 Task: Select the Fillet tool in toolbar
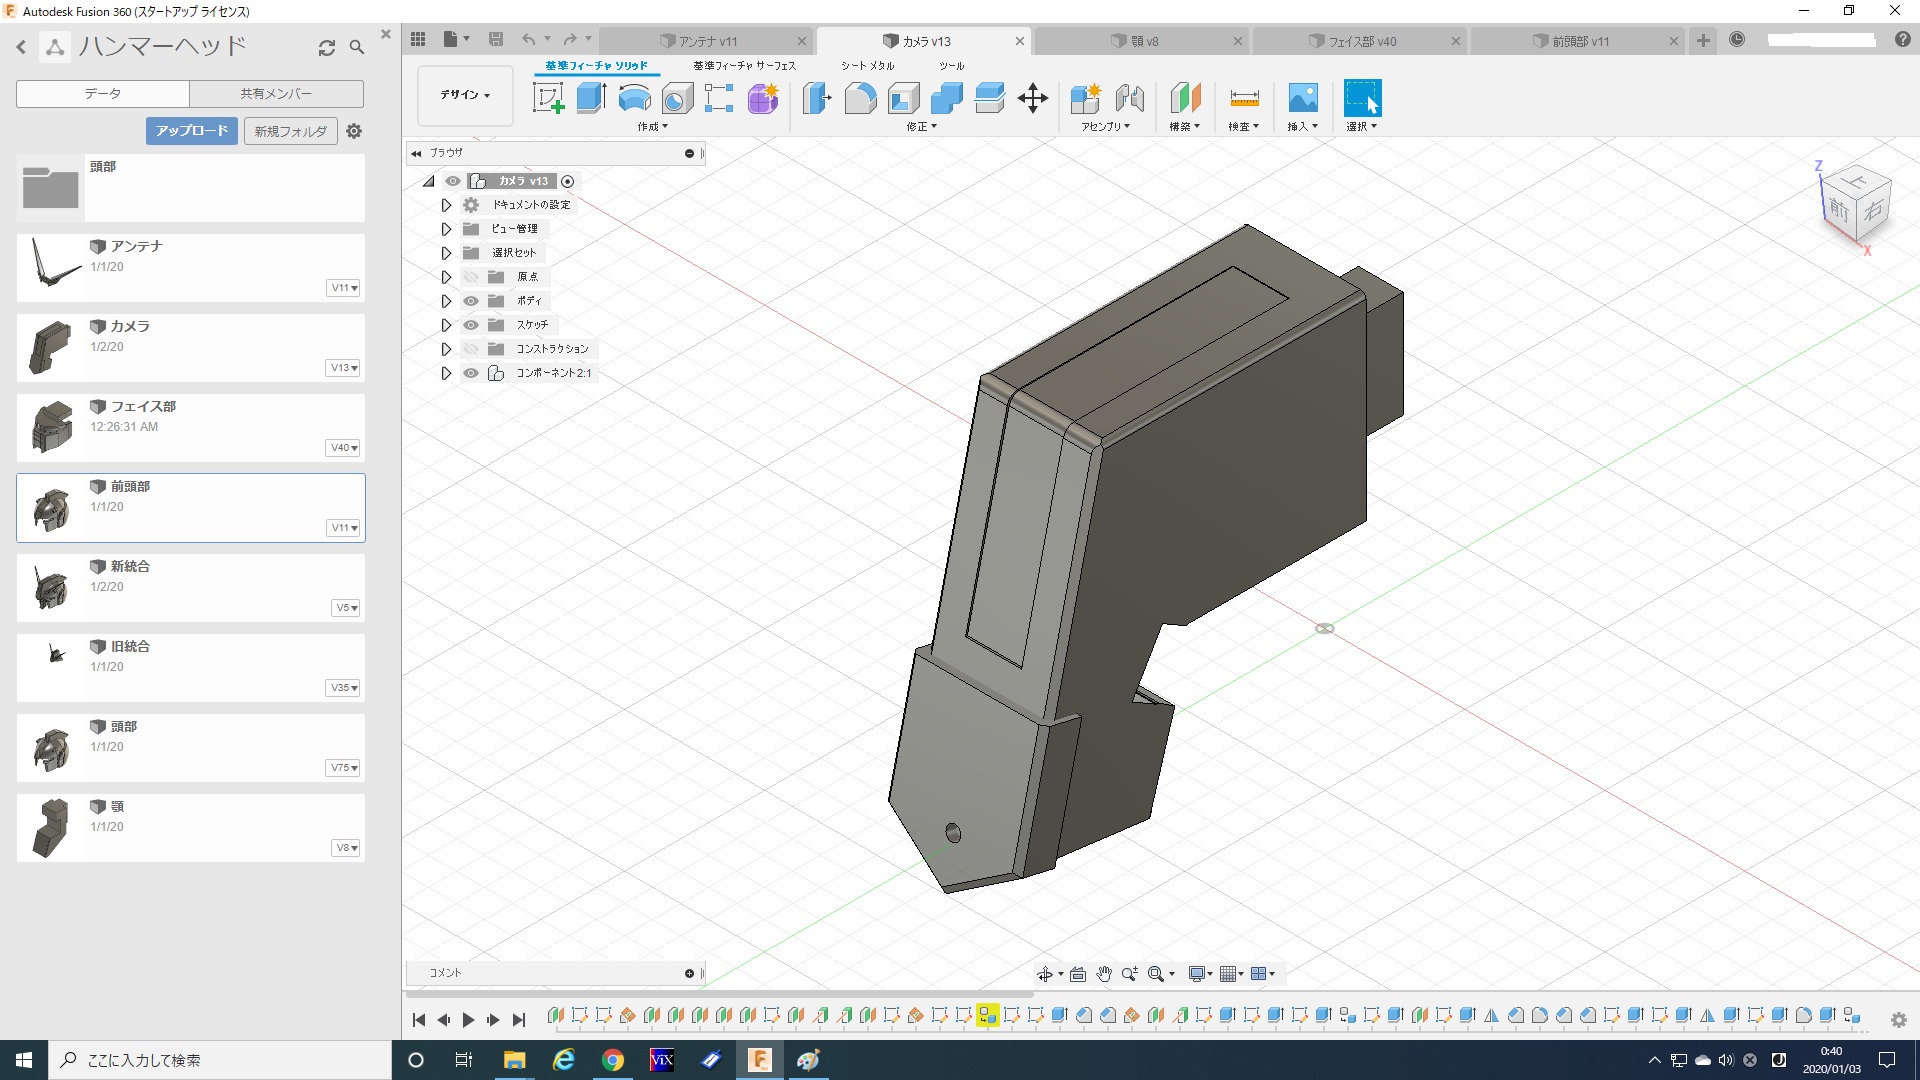click(x=860, y=98)
